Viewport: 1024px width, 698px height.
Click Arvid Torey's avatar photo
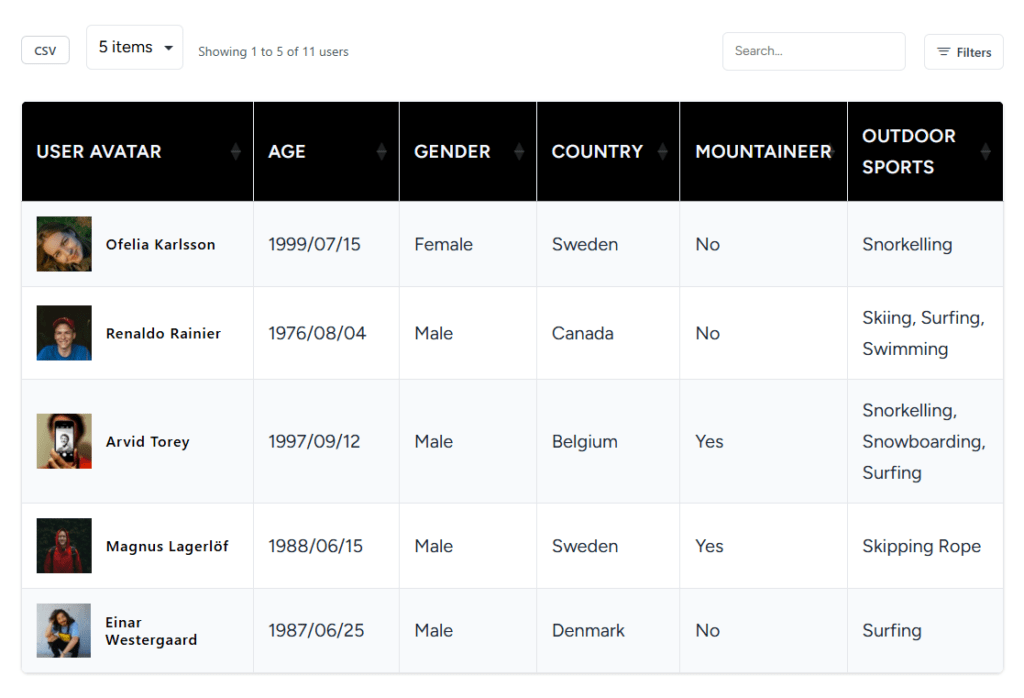[64, 441]
